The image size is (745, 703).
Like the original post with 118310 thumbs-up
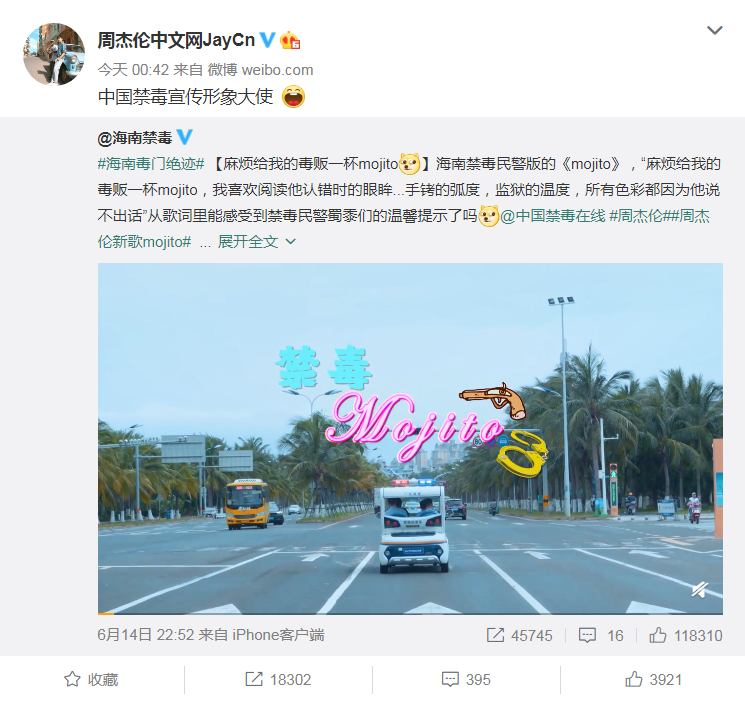tap(686, 636)
